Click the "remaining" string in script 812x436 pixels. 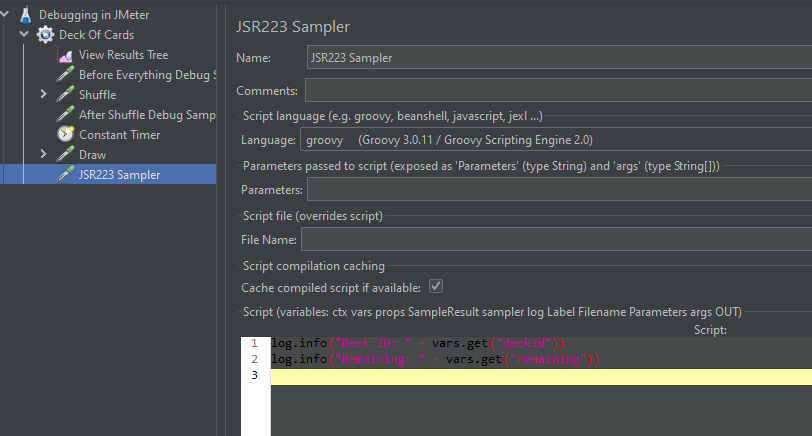tap(548, 359)
